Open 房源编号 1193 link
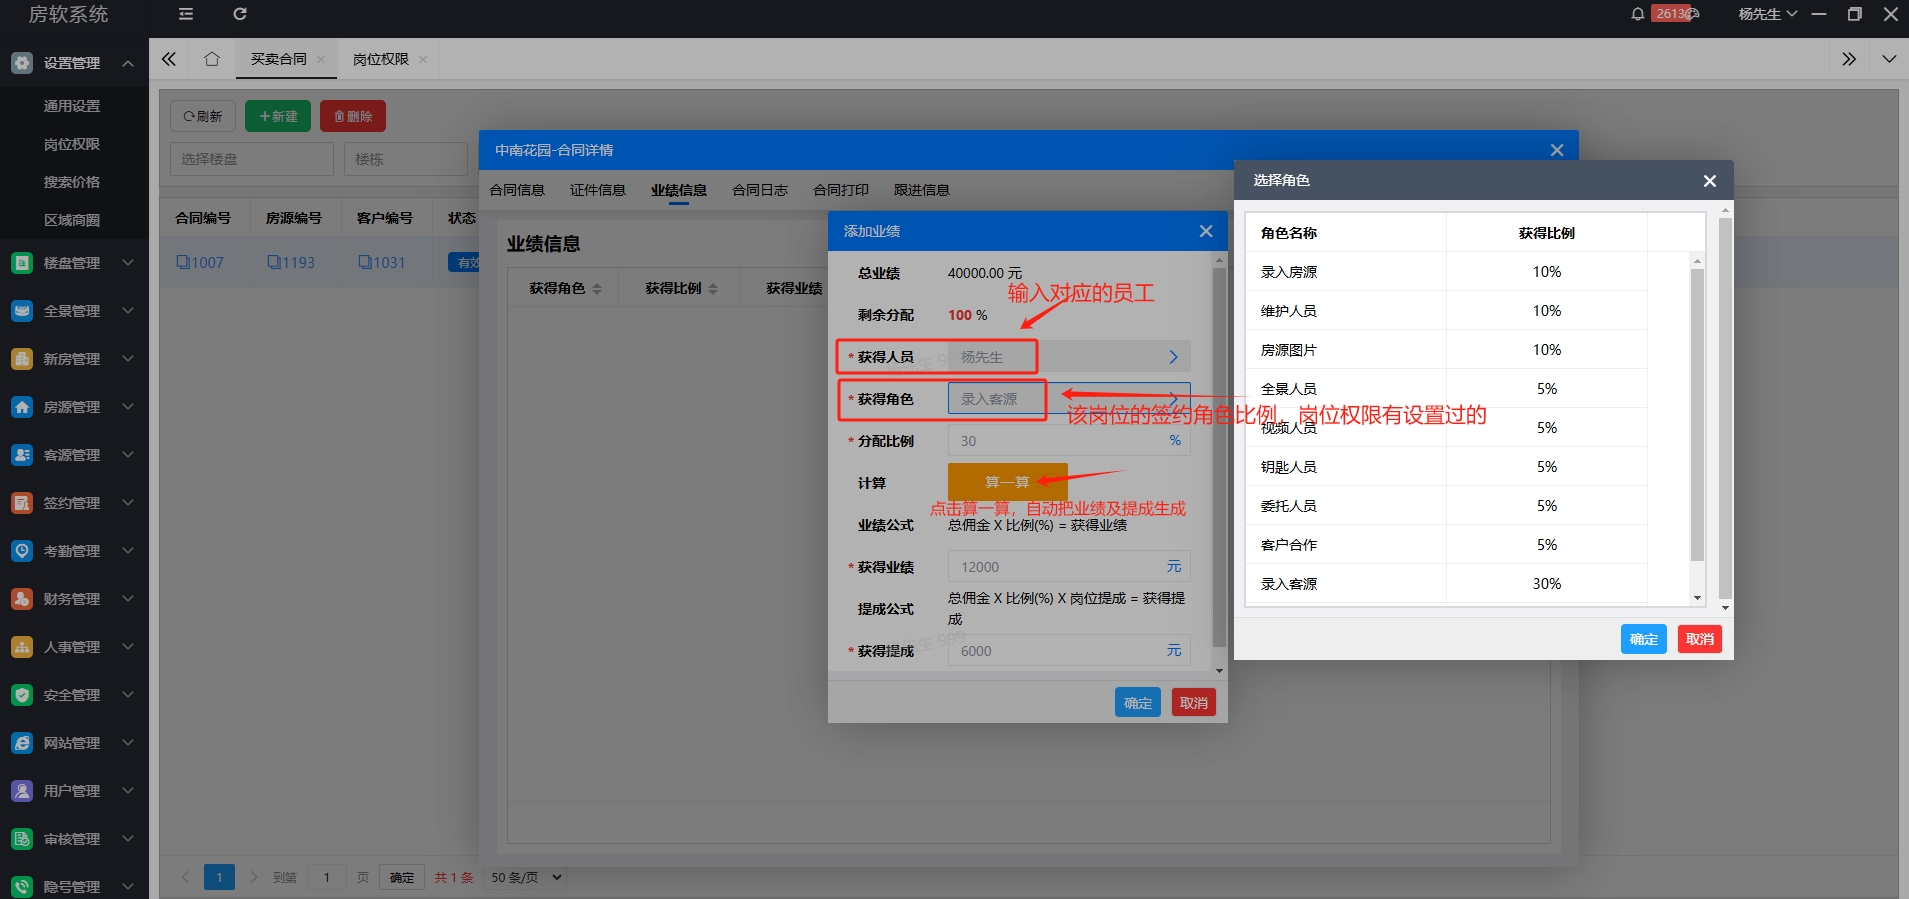Viewport: 1909px width, 899px height. 291,263
